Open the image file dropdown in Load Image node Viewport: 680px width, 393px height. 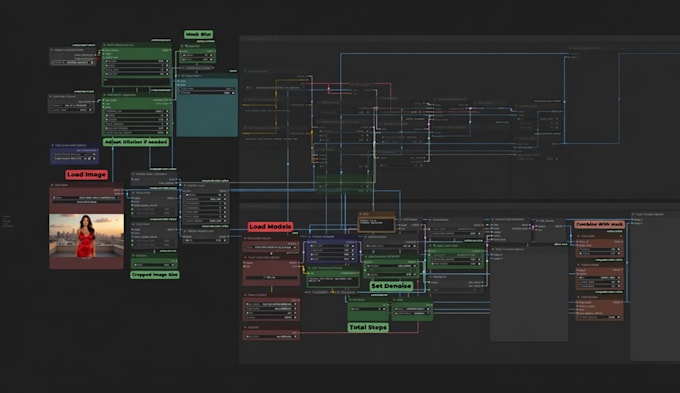[x=86, y=197]
